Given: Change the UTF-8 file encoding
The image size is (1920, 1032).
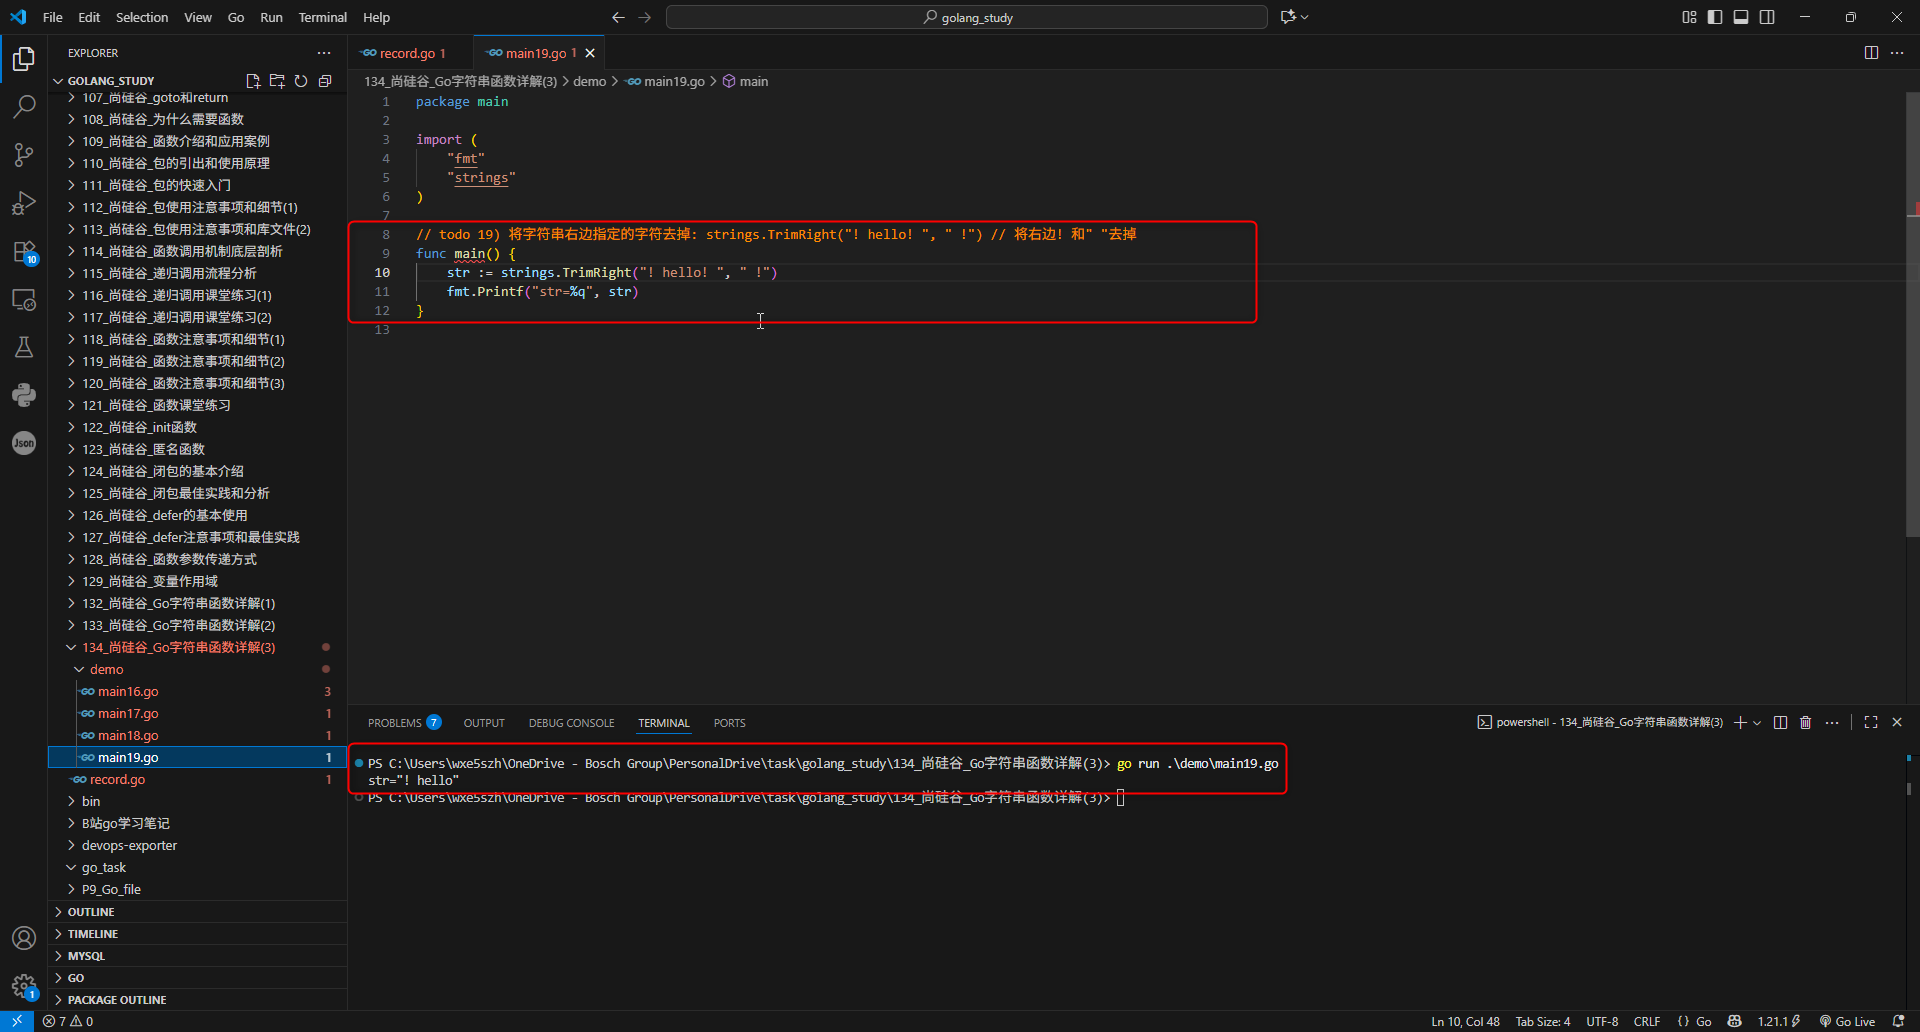Looking at the screenshot, I should pos(1602,1021).
